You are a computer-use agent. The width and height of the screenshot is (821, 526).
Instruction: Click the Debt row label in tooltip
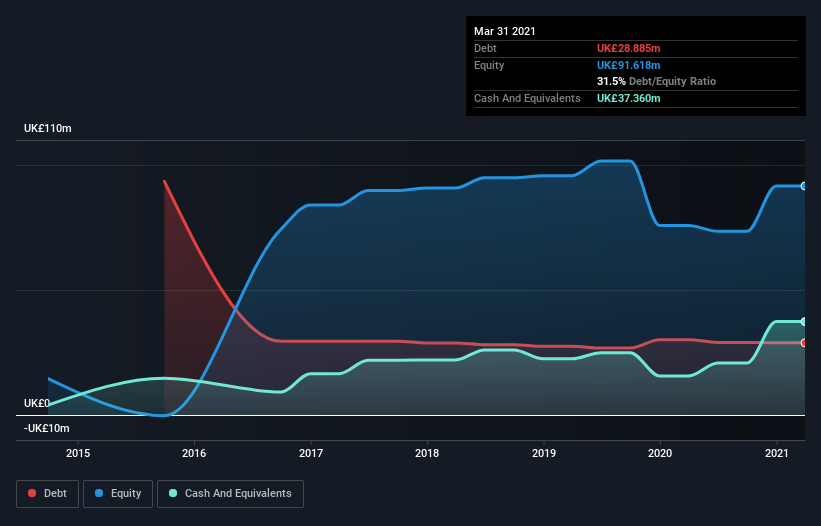(485, 48)
